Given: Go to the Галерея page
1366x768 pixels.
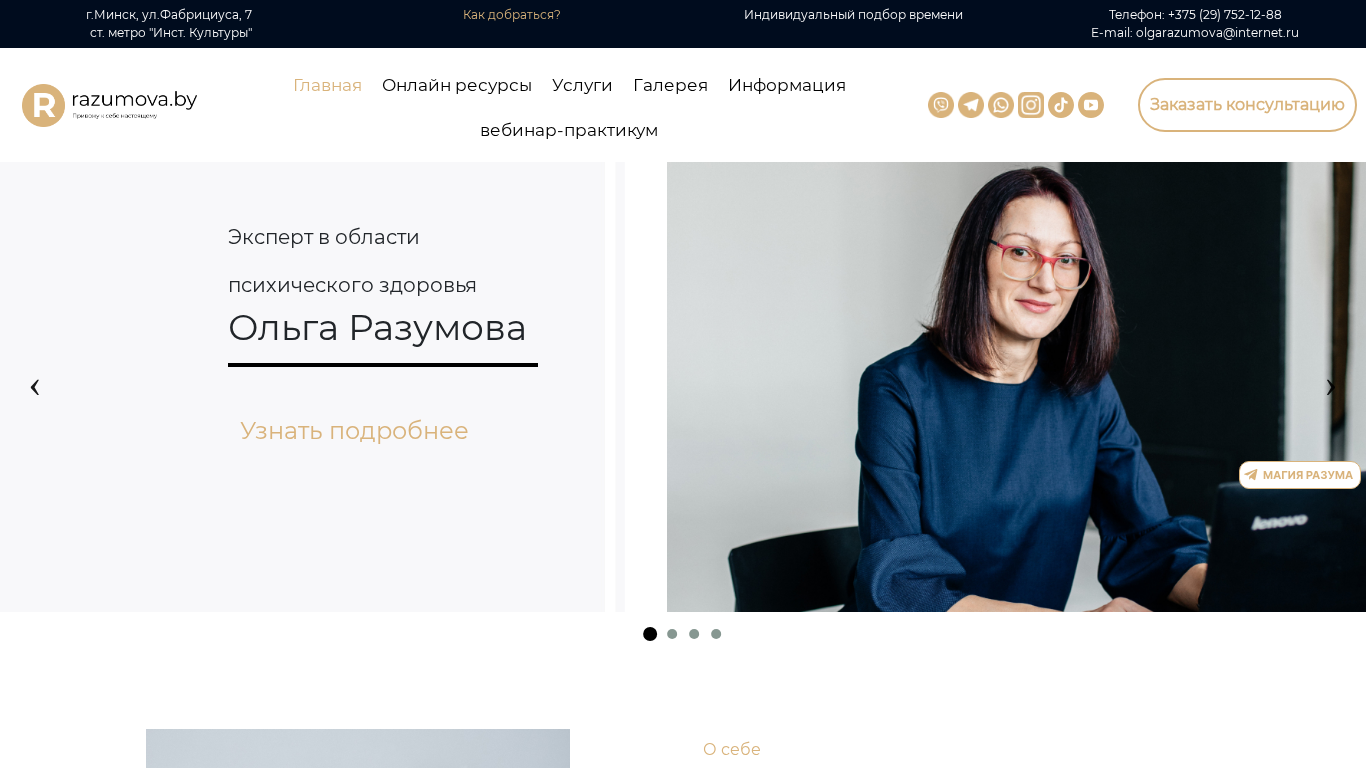Looking at the screenshot, I should point(670,85).
